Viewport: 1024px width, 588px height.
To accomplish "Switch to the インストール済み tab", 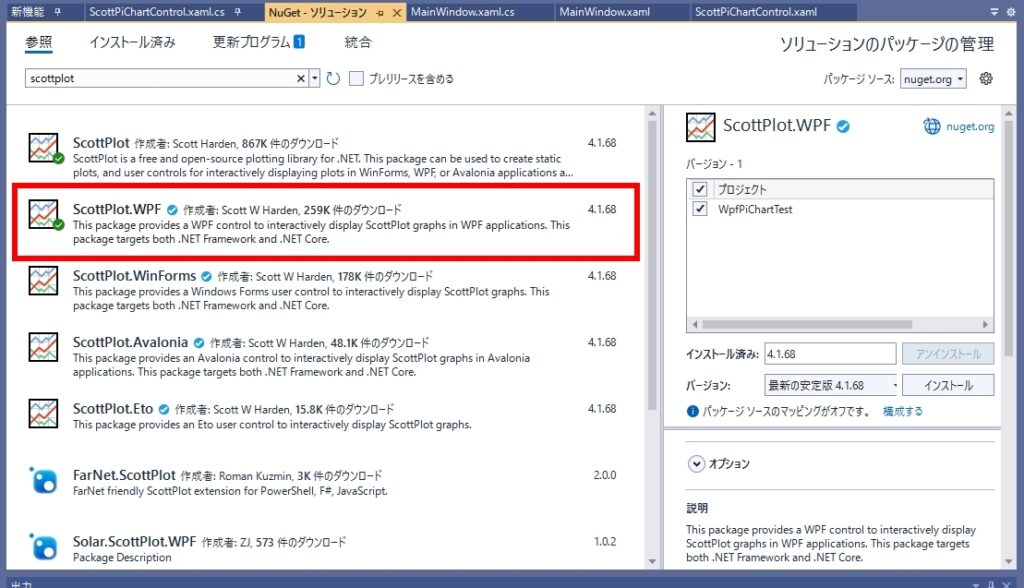I will pyautogui.click(x=132, y=43).
